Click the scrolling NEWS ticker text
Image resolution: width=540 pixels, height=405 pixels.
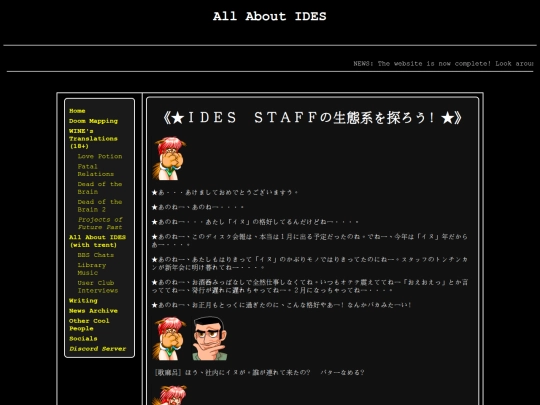443,64
